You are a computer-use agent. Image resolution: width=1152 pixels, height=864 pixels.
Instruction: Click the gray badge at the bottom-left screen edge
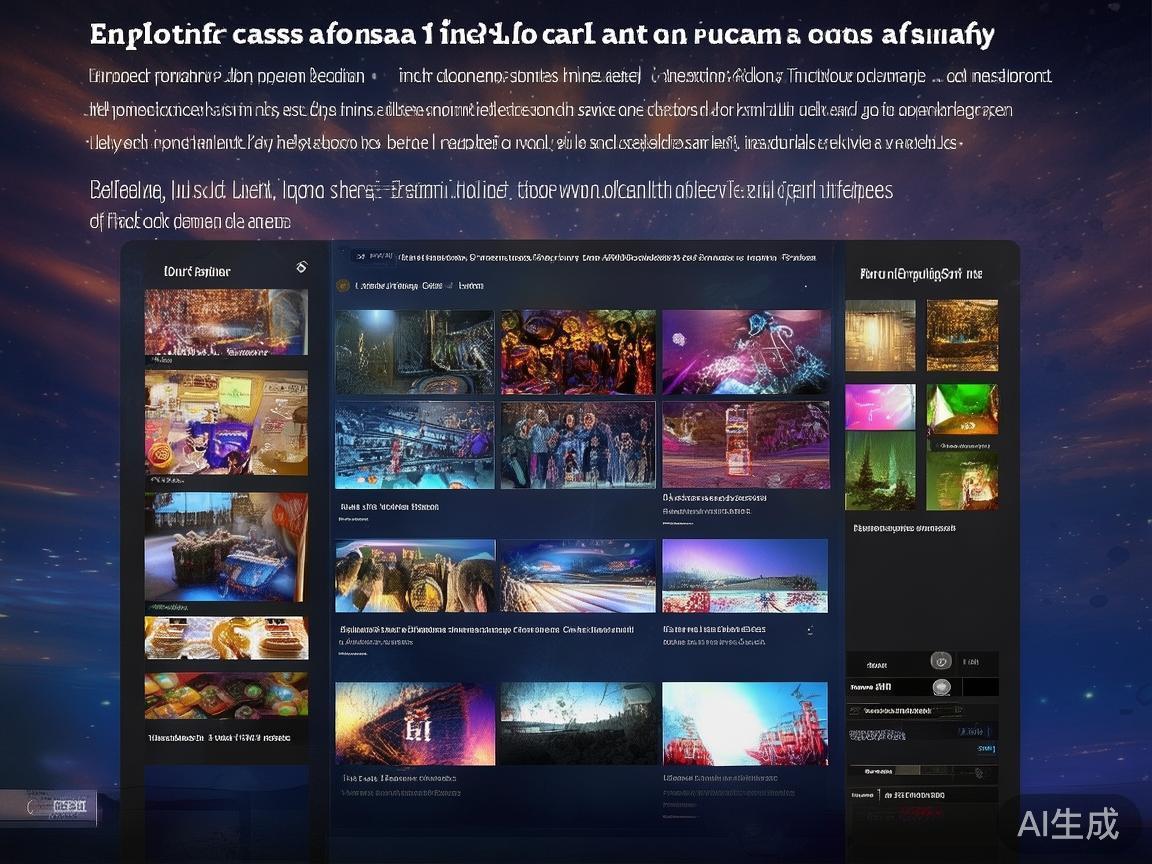tap(50, 806)
